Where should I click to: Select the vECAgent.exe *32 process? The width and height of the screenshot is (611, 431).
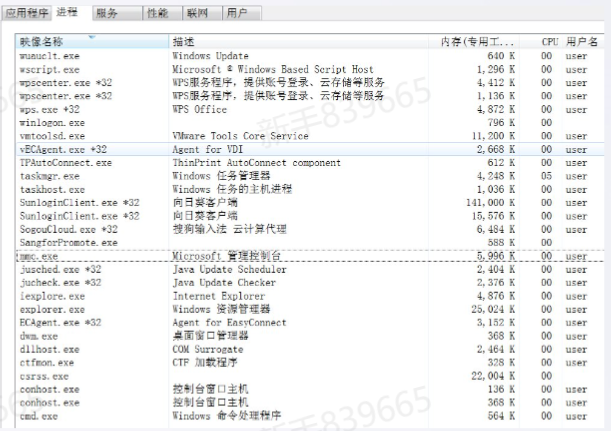pos(310,149)
